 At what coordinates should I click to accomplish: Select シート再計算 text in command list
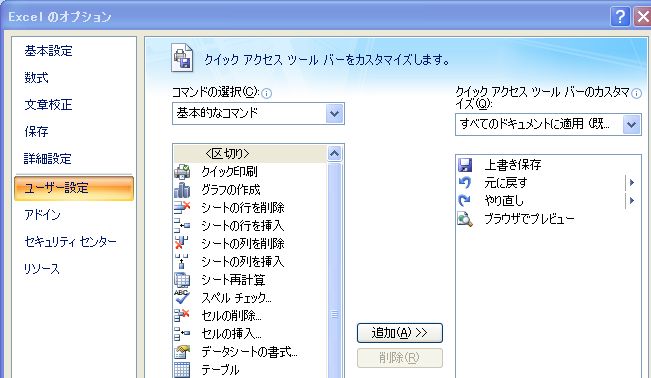tap(233, 280)
